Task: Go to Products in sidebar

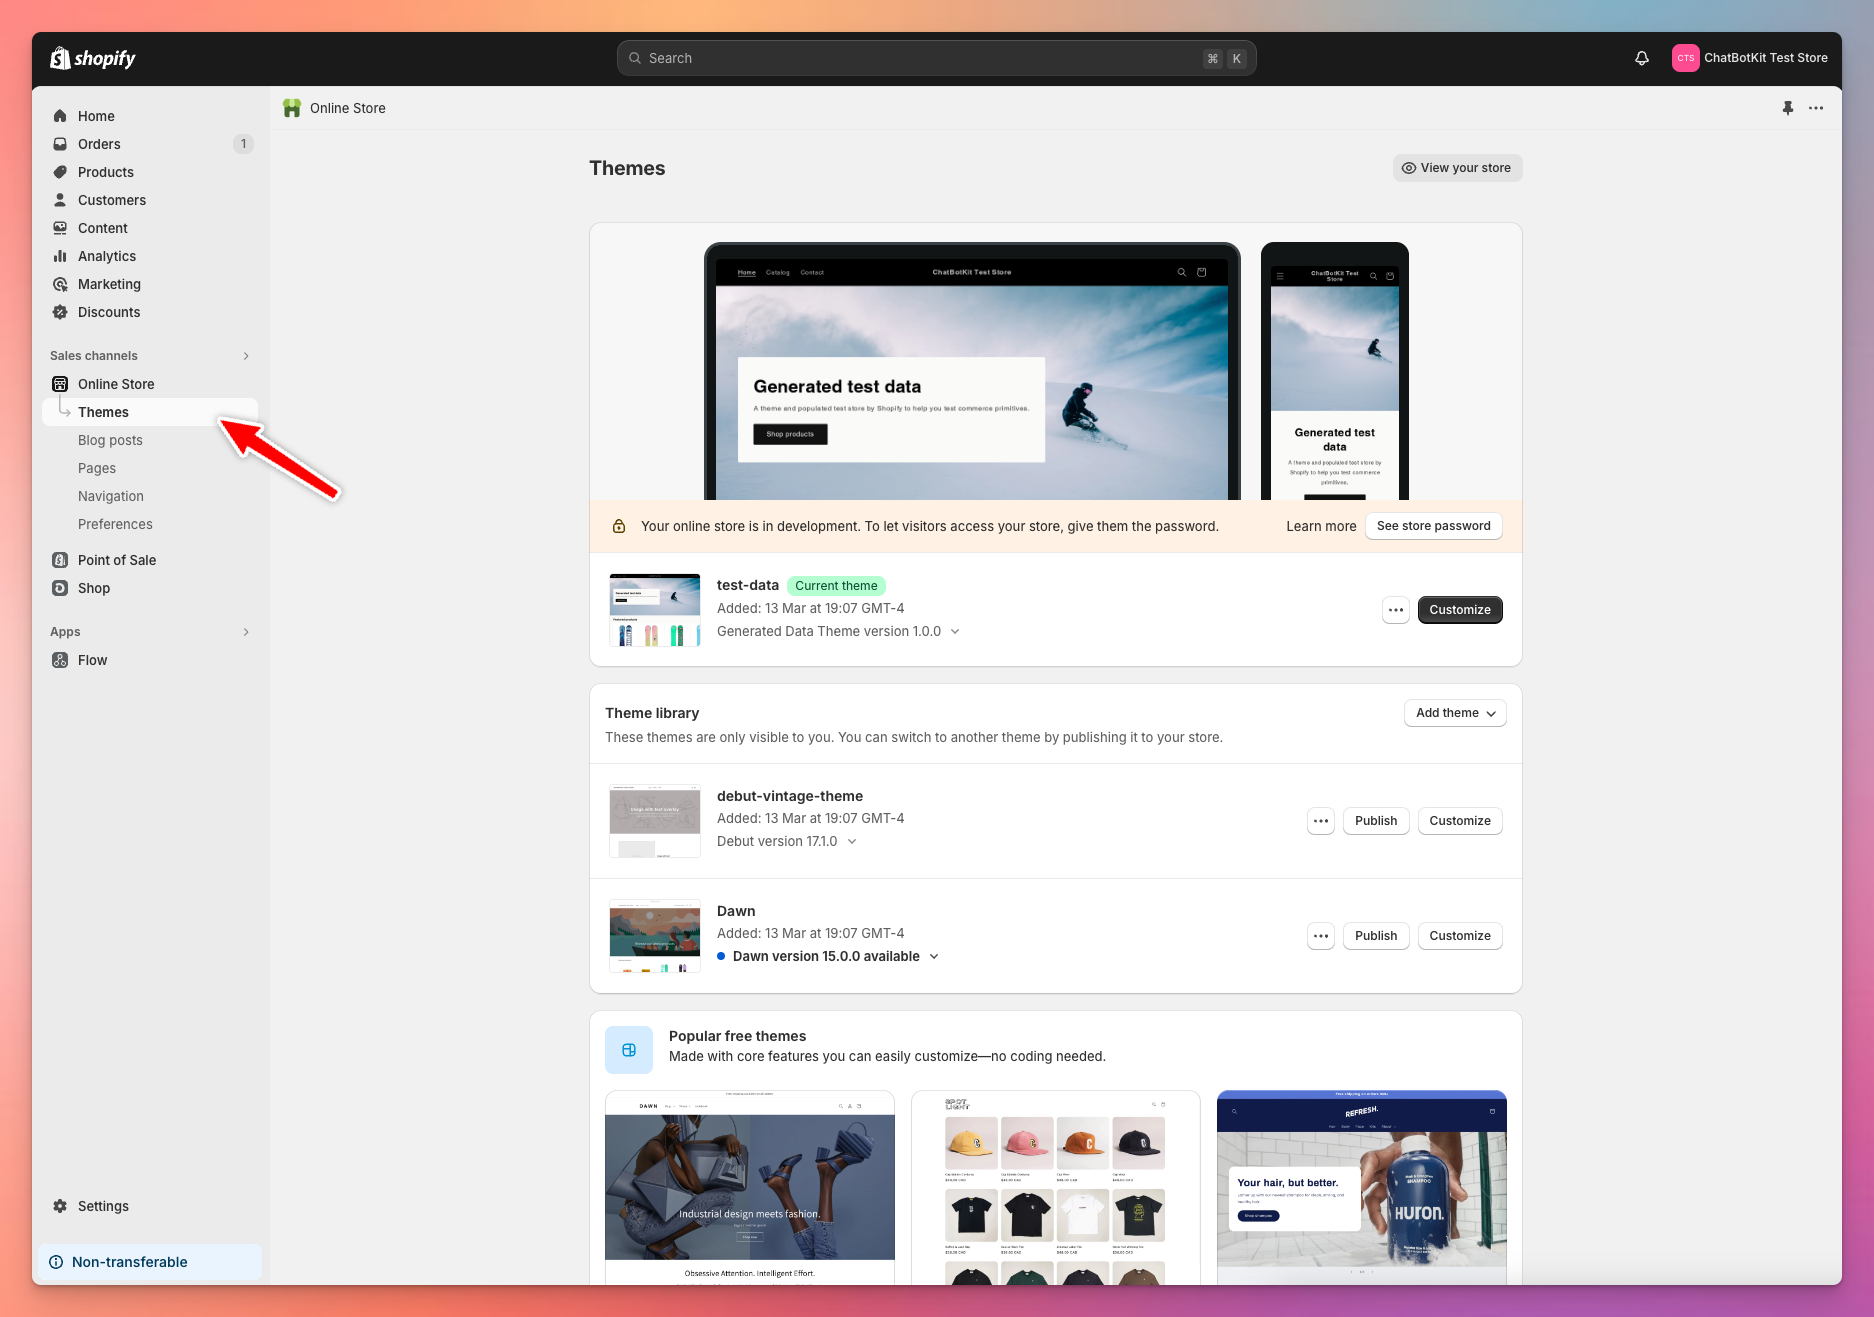Action: (105, 172)
